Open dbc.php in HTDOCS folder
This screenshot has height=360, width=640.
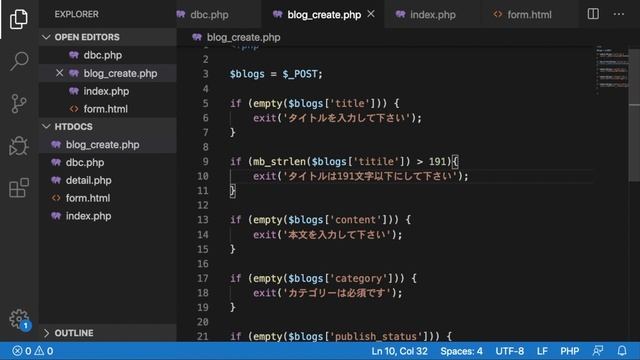[108, 162]
